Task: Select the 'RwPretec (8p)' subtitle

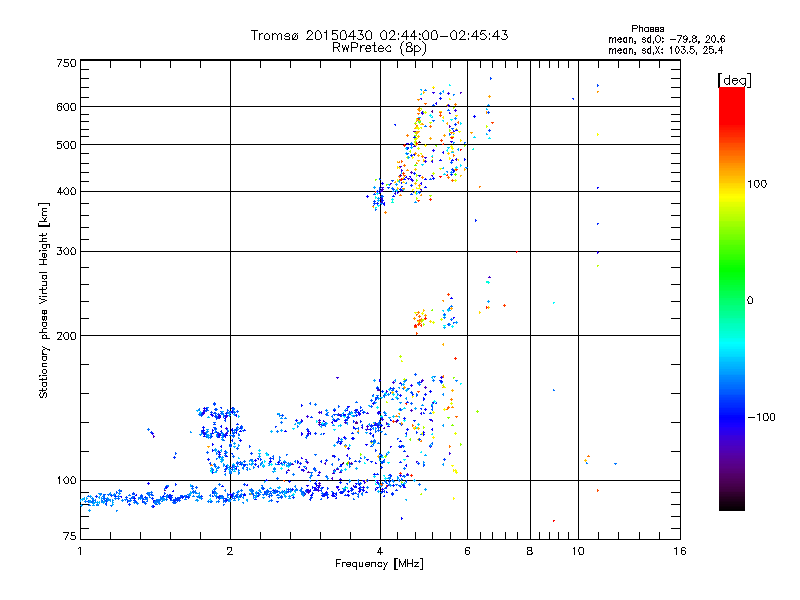Action: tap(379, 48)
